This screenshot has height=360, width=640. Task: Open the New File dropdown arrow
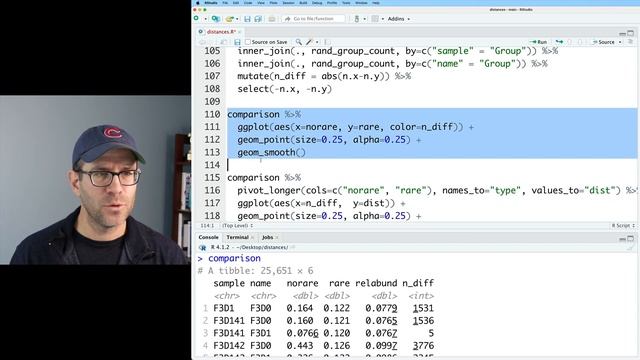tap(205, 19)
